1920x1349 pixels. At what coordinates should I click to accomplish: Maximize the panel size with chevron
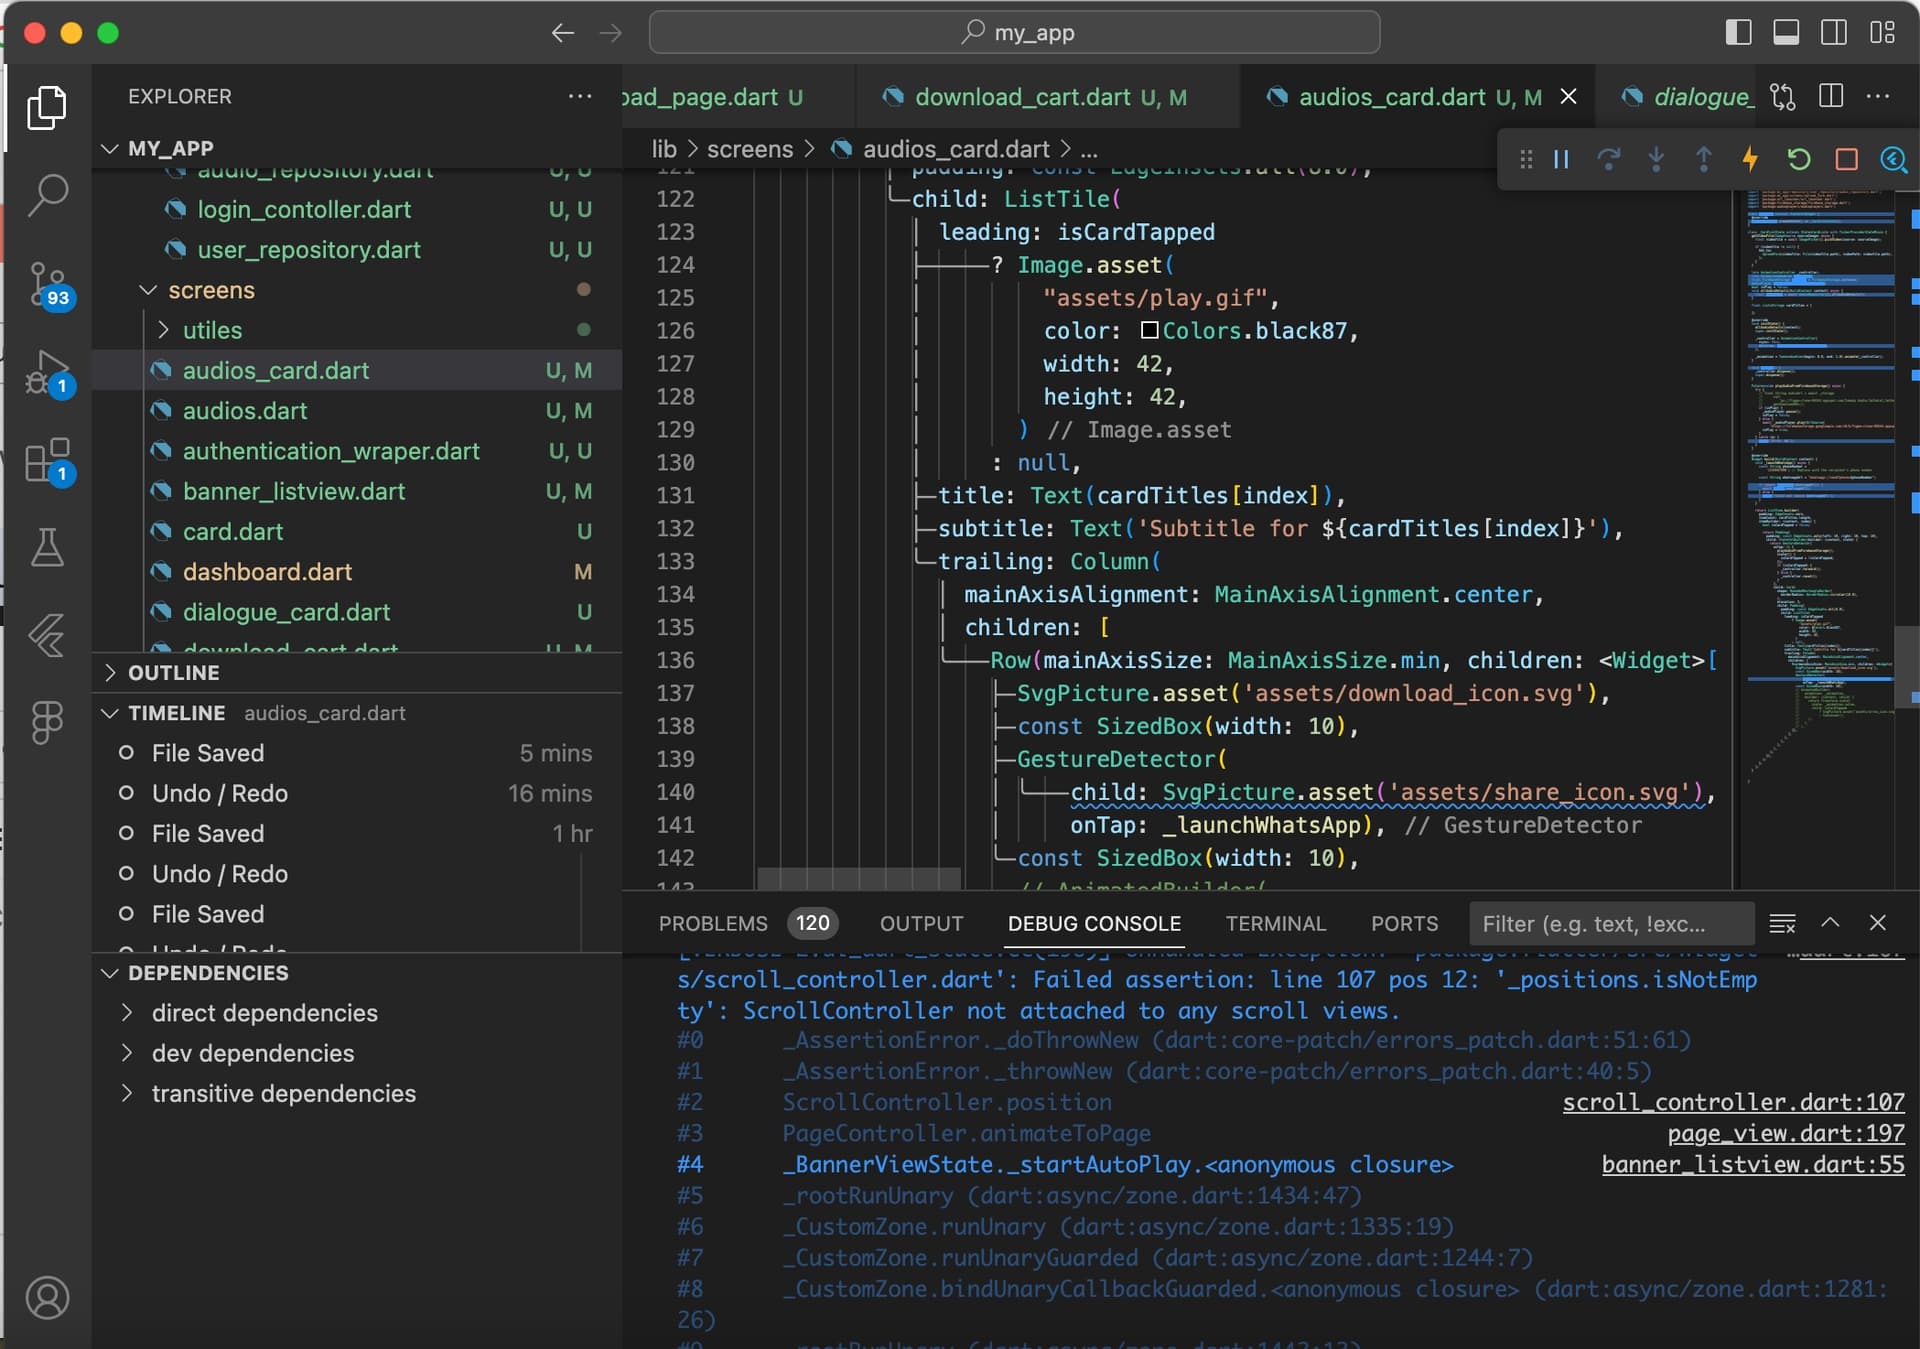coord(1830,923)
